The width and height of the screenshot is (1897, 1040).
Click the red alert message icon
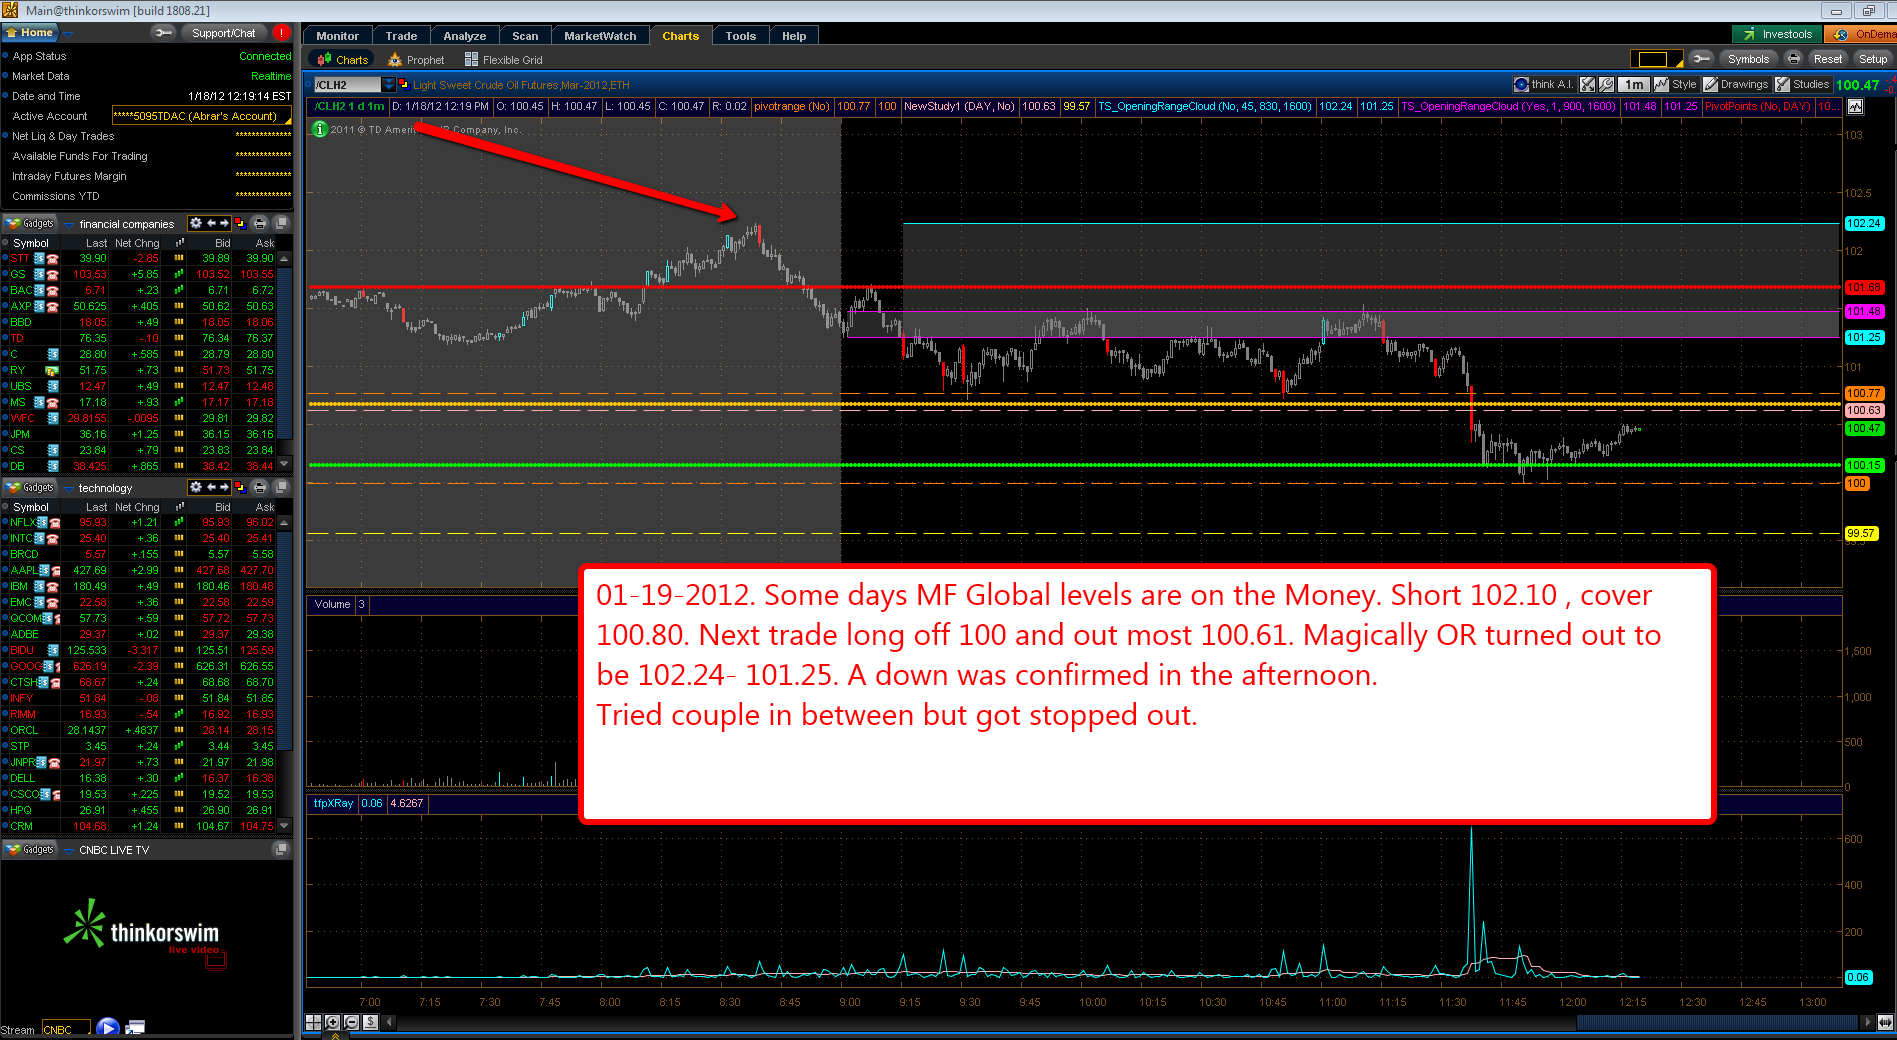tap(281, 33)
